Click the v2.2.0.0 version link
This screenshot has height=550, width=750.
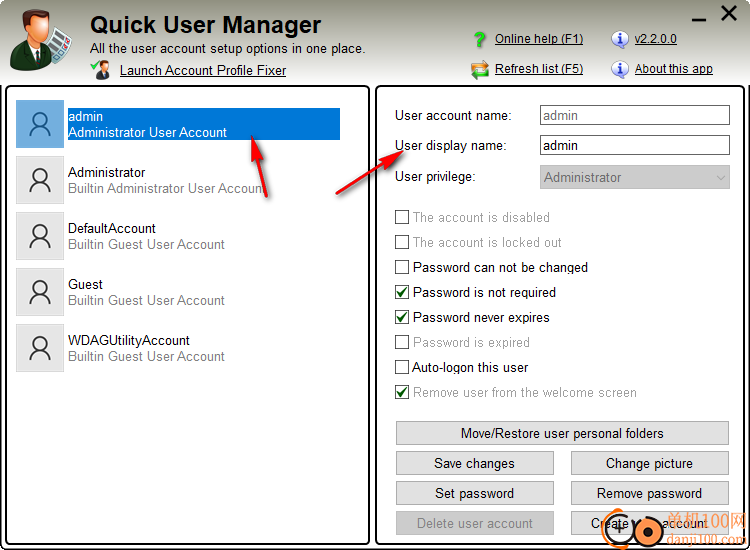656,39
